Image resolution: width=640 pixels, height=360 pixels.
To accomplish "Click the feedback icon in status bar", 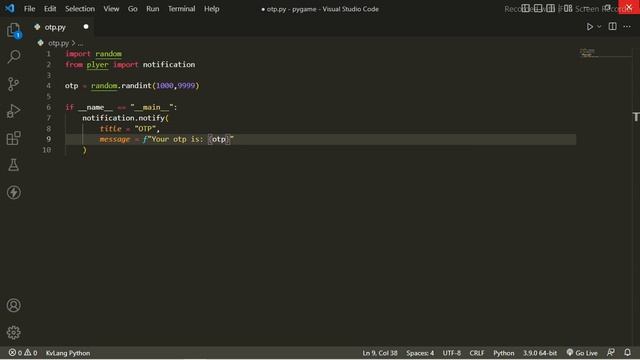I will (x=611, y=352).
